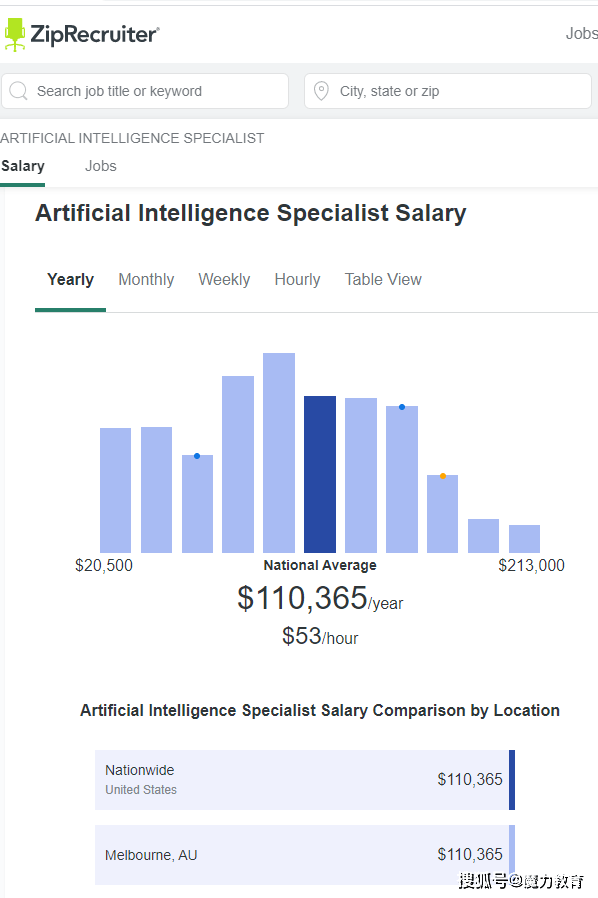598x898 pixels.
Task: Click the ZipRecruiter green chair logo
Action: coord(15,34)
